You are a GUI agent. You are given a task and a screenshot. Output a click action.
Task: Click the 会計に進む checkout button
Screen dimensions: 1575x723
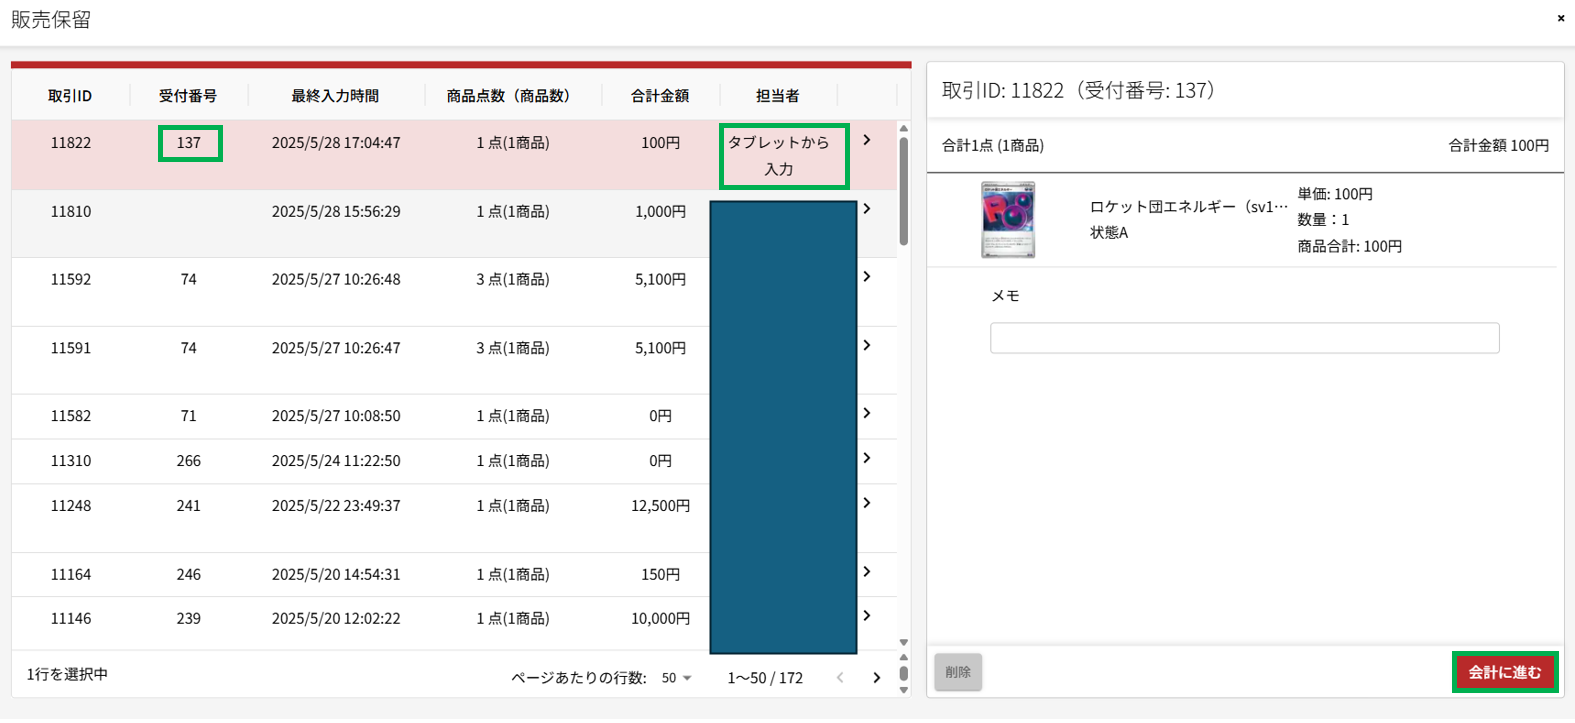(1504, 672)
